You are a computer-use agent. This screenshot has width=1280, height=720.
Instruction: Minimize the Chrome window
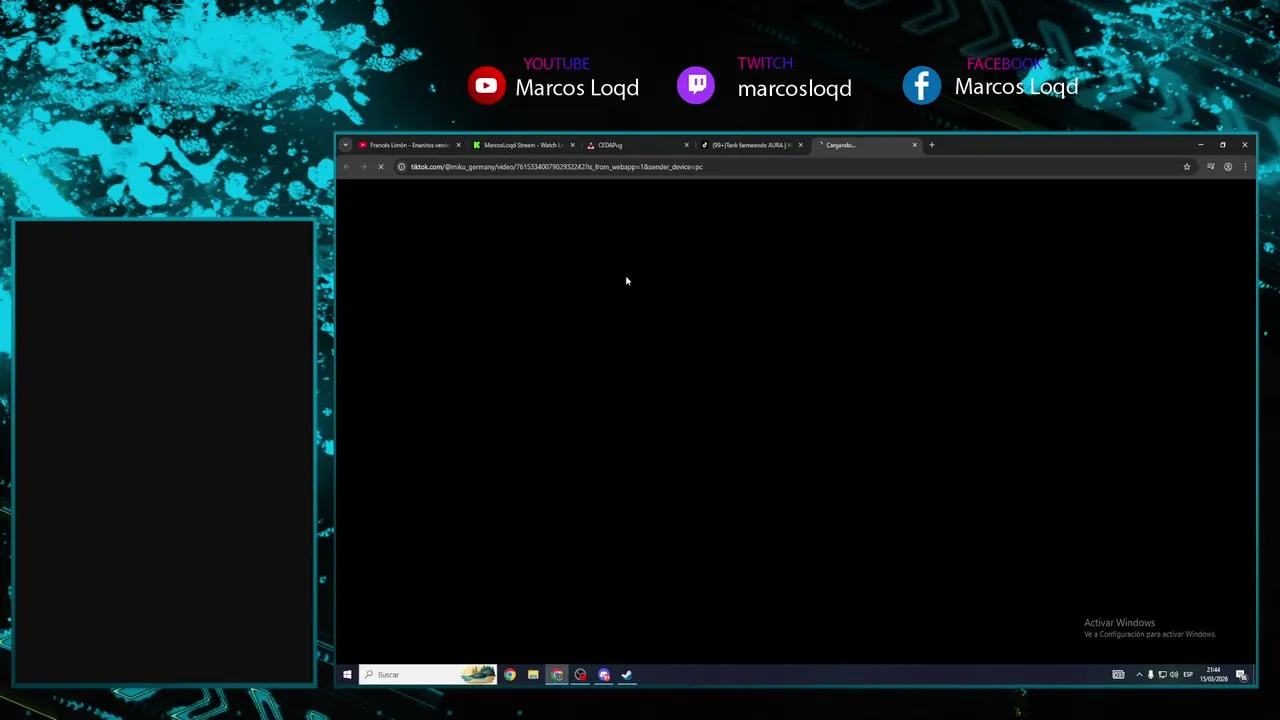click(x=1201, y=145)
